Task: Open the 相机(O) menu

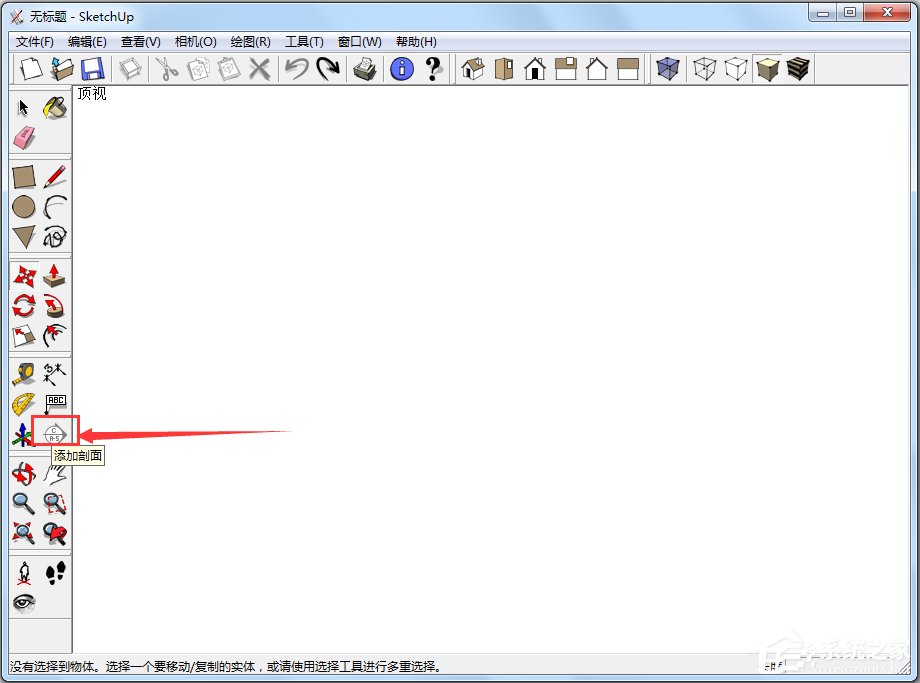Action: click(195, 42)
